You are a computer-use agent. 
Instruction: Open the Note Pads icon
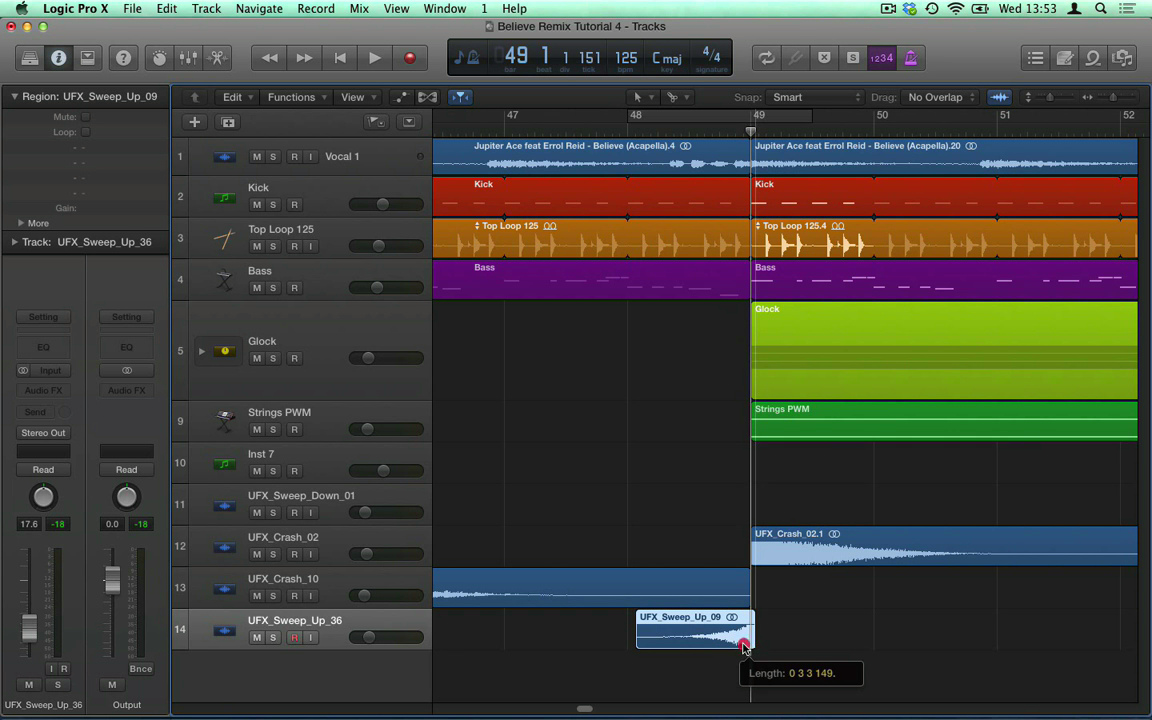(x=1064, y=58)
